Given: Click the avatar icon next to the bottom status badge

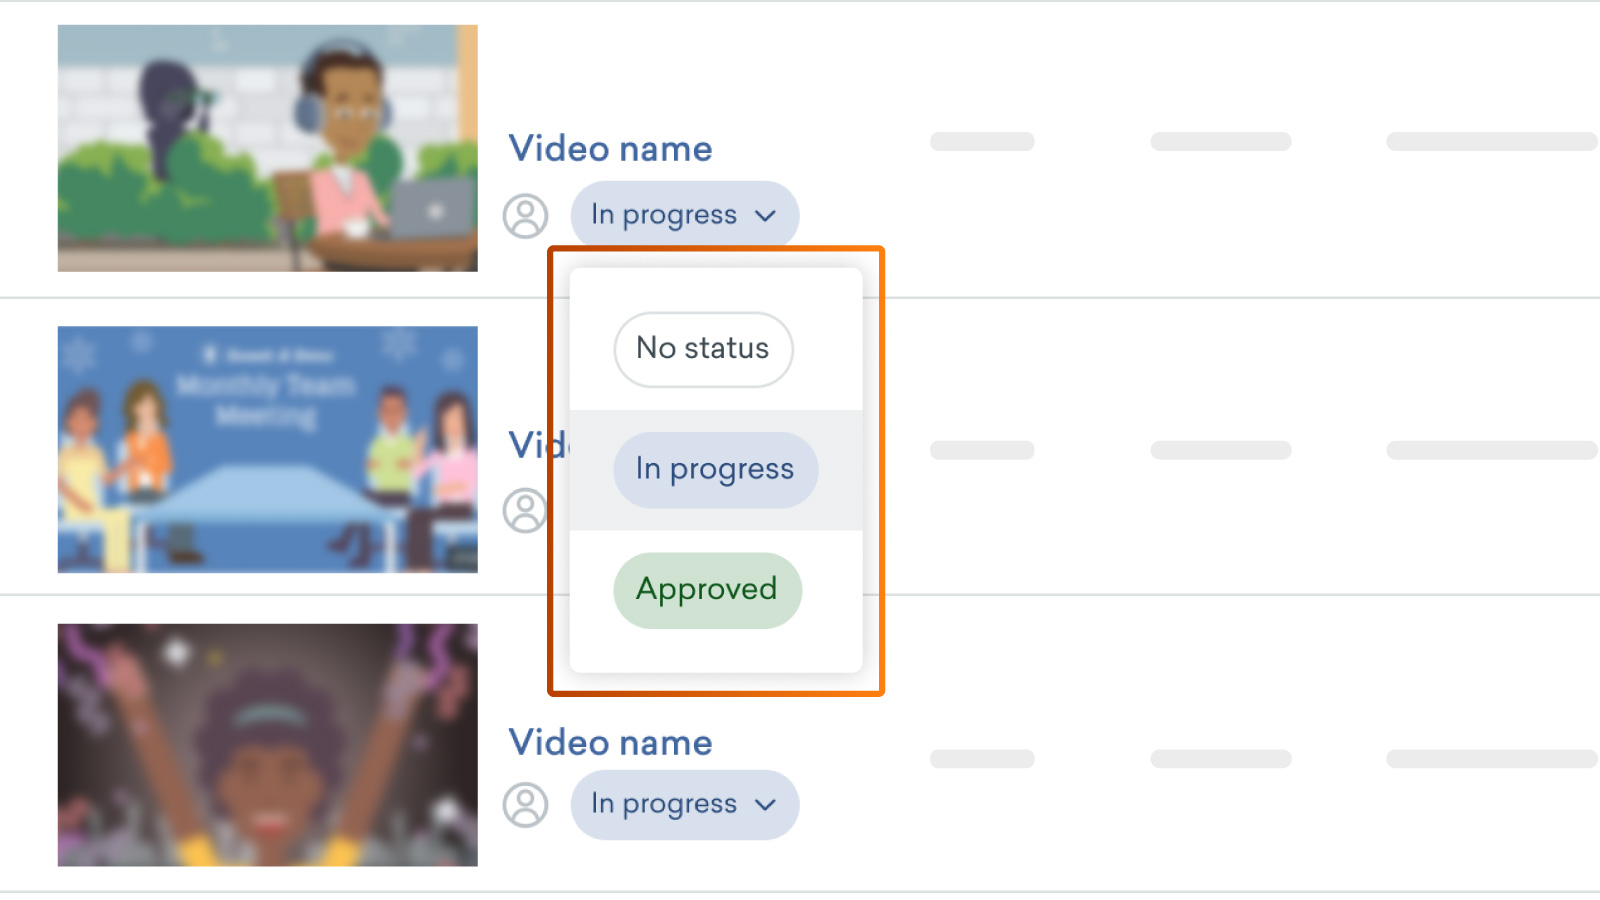Looking at the screenshot, I should (x=526, y=805).
